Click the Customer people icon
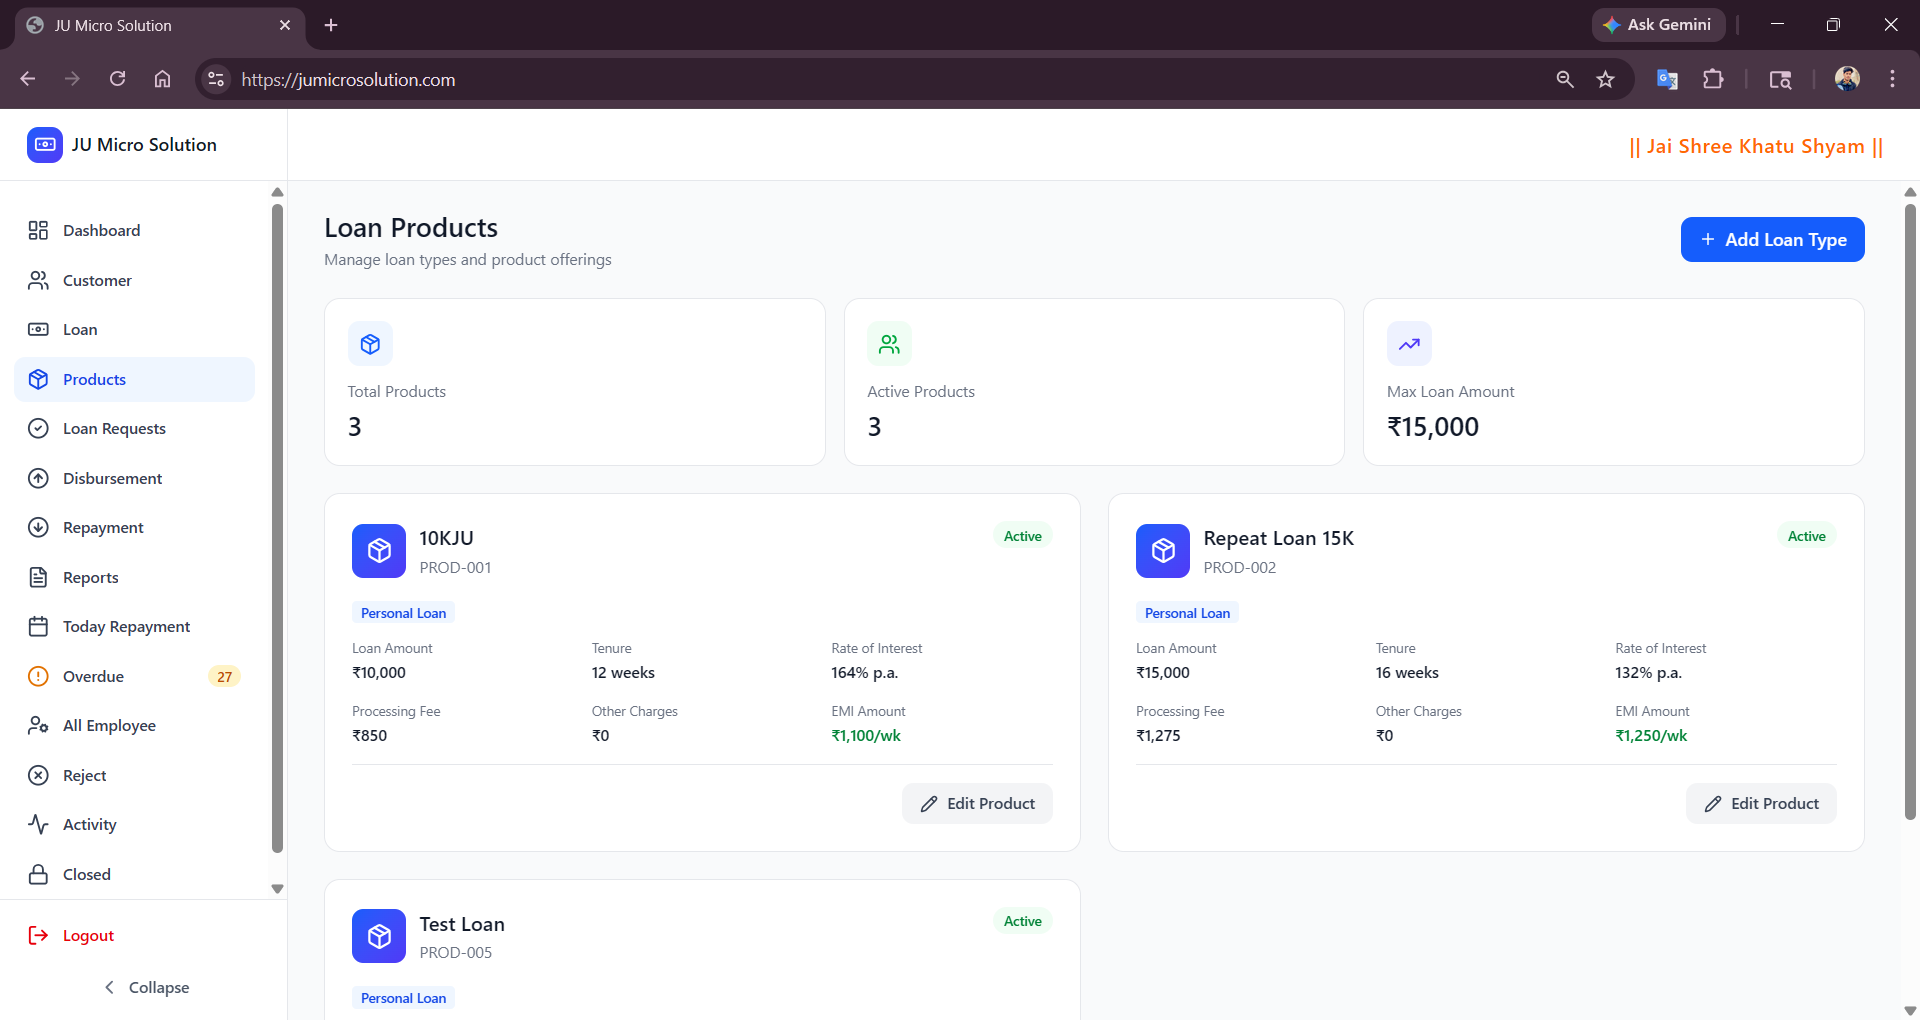This screenshot has width=1920, height=1020. click(x=38, y=280)
